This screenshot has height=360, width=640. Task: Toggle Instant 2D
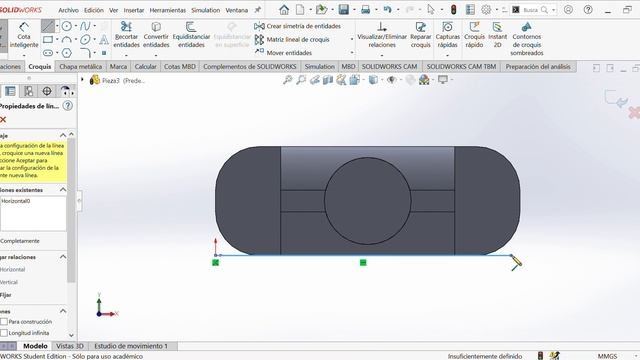(498, 35)
